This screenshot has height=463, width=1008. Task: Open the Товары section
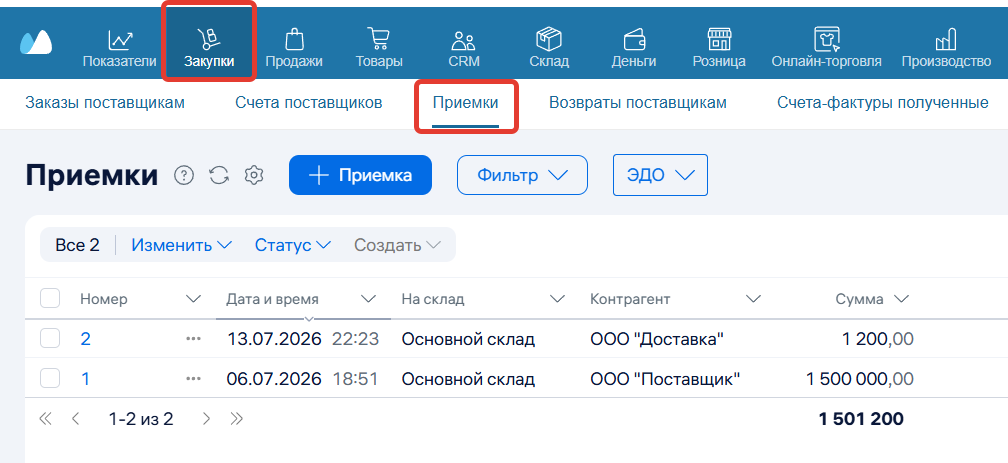tap(379, 49)
